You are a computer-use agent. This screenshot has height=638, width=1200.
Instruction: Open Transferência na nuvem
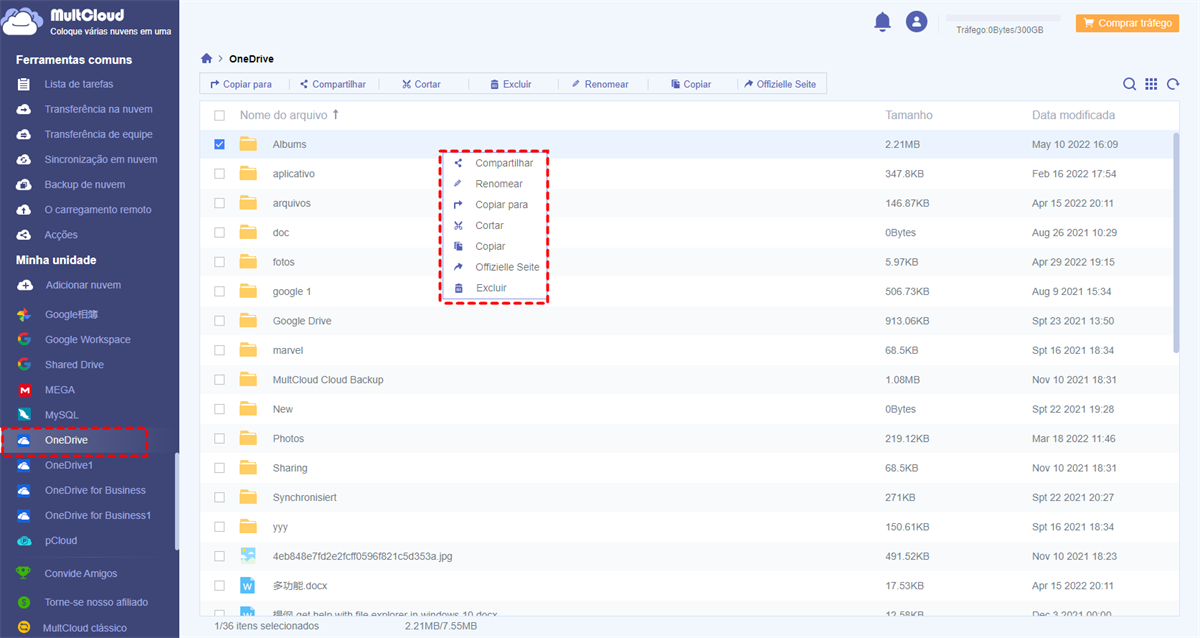pyautogui.click(x=99, y=109)
